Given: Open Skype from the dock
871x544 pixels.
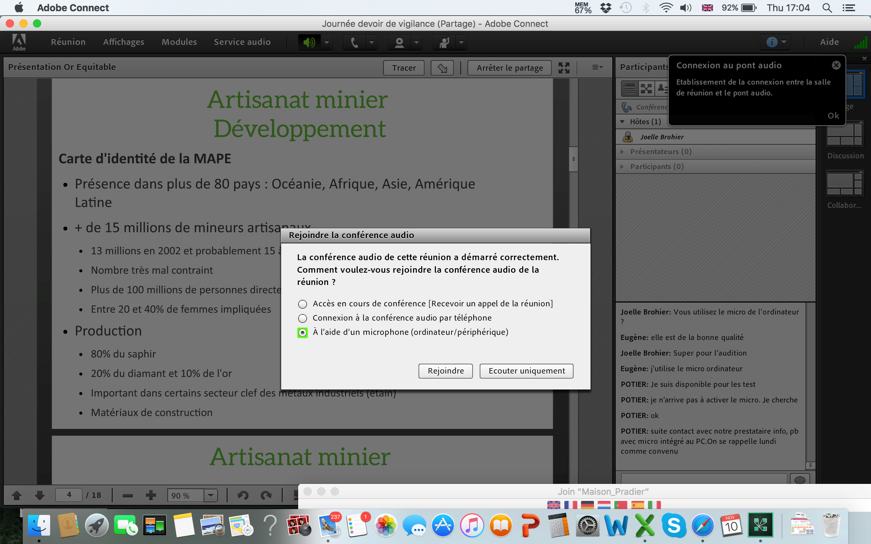Looking at the screenshot, I should tap(673, 525).
